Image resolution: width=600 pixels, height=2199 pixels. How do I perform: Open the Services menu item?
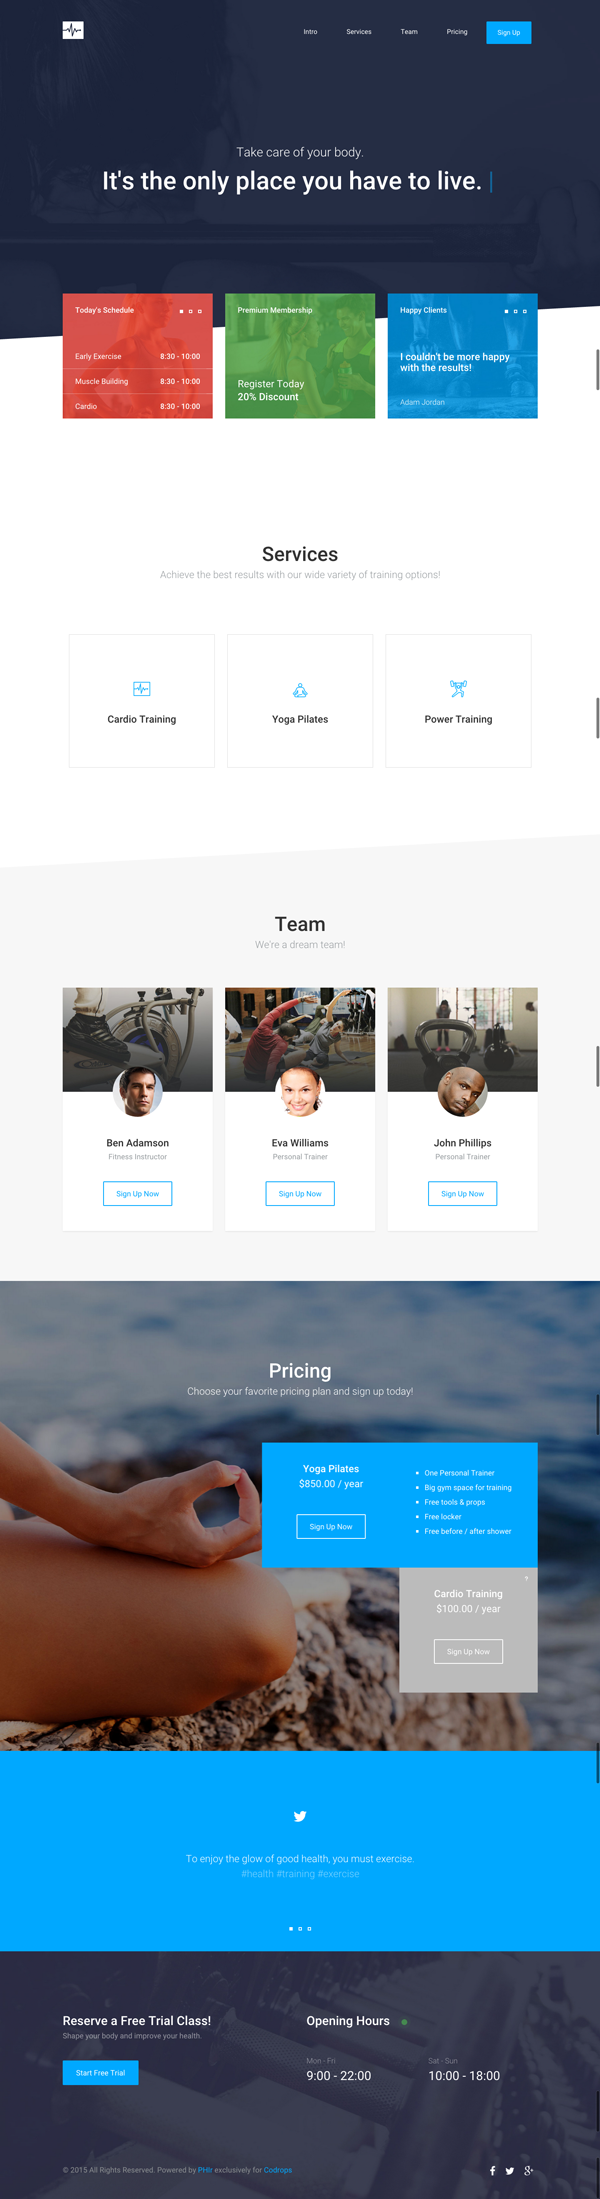click(359, 32)
